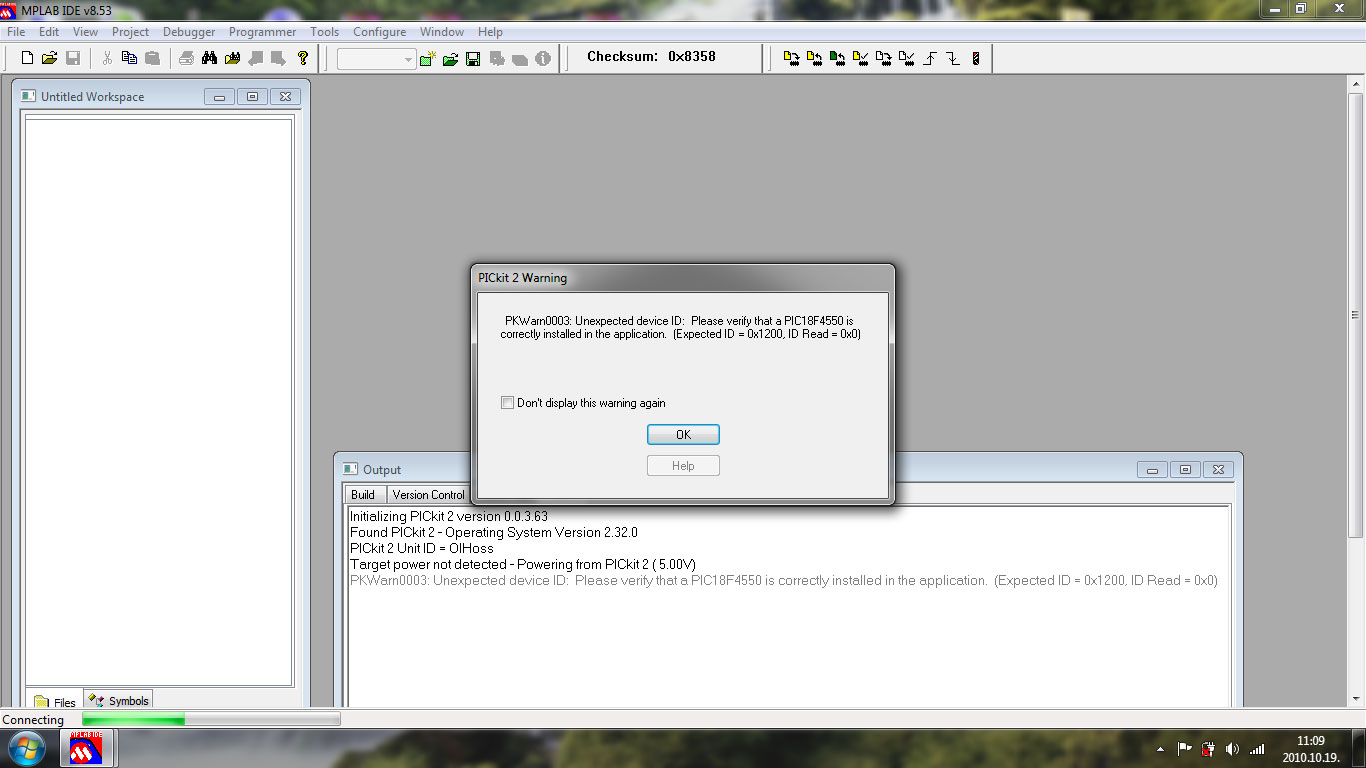Open the Edit menu
1366x768 pixels.
coord(49,32)
